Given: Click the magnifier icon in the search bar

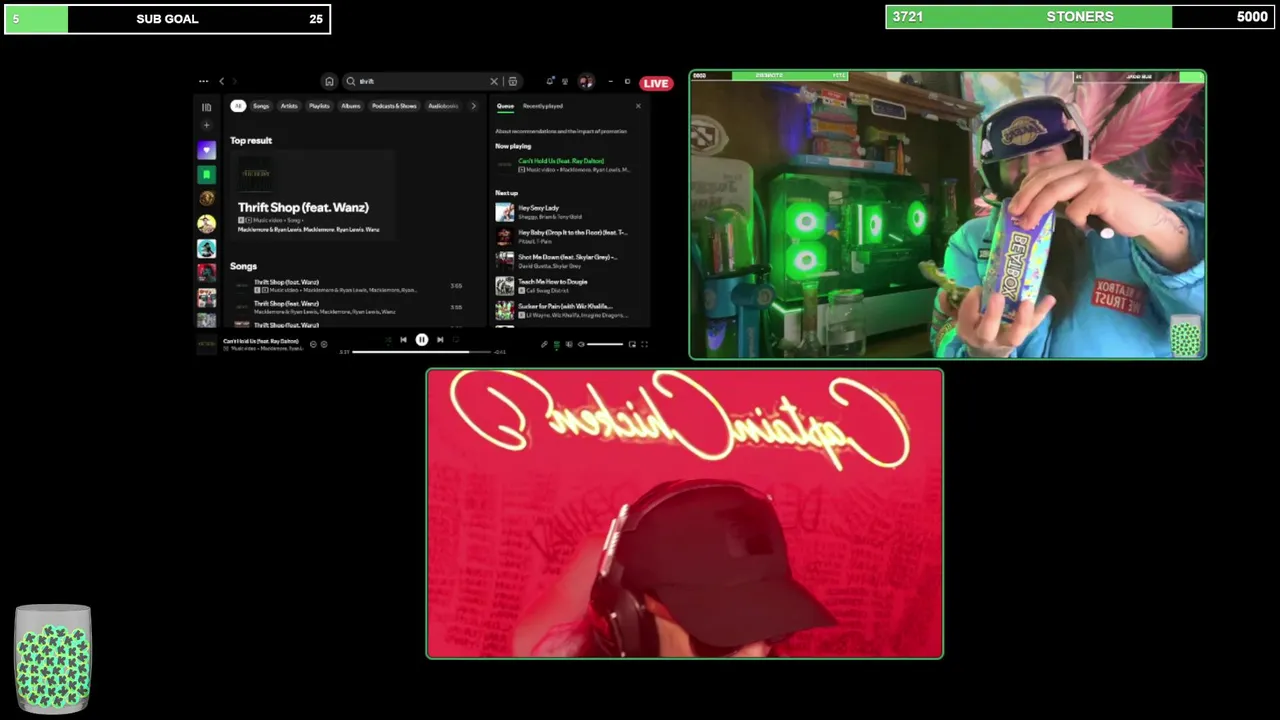Looking at the screenshot, I should tap(351, 82).
